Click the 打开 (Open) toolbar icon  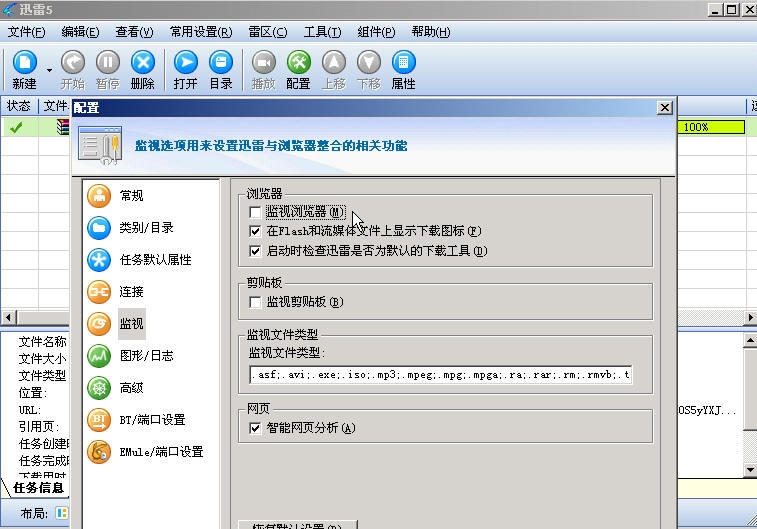click(x=186, y=63)
